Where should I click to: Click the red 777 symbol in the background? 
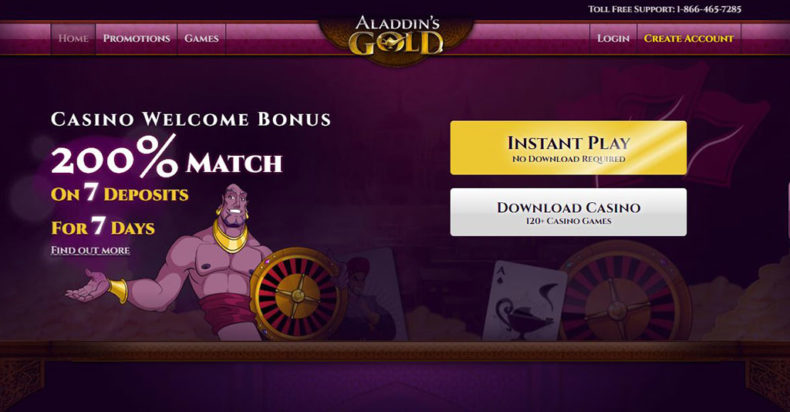[x=685, y=126]
